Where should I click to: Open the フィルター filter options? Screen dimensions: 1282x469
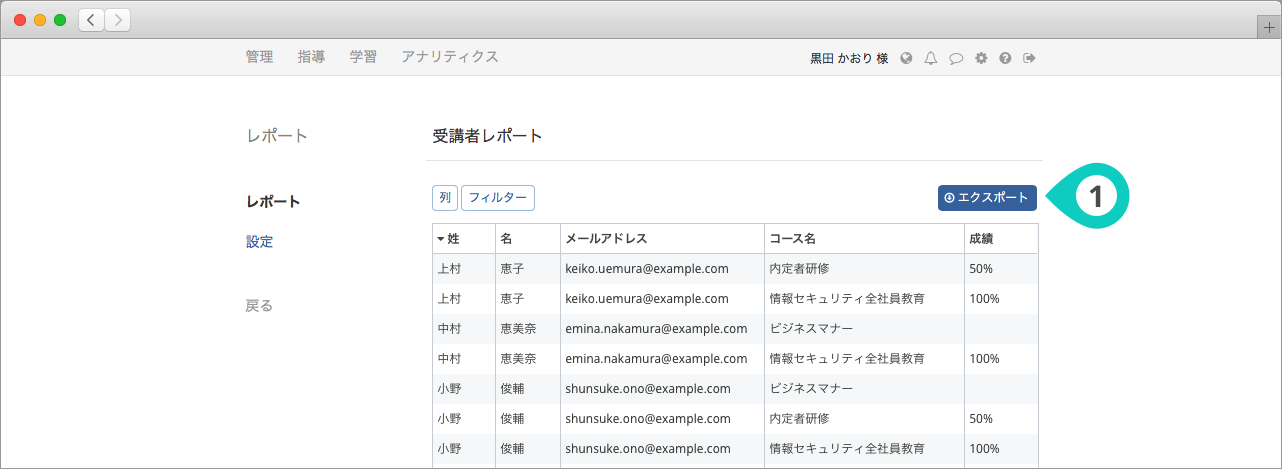(498, 198)
